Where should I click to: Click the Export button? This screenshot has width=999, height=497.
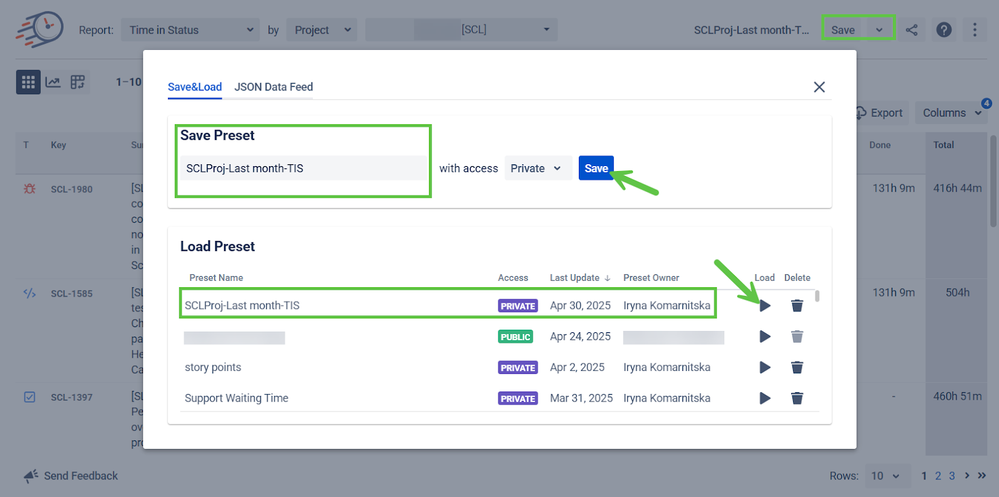click(879, 113)
